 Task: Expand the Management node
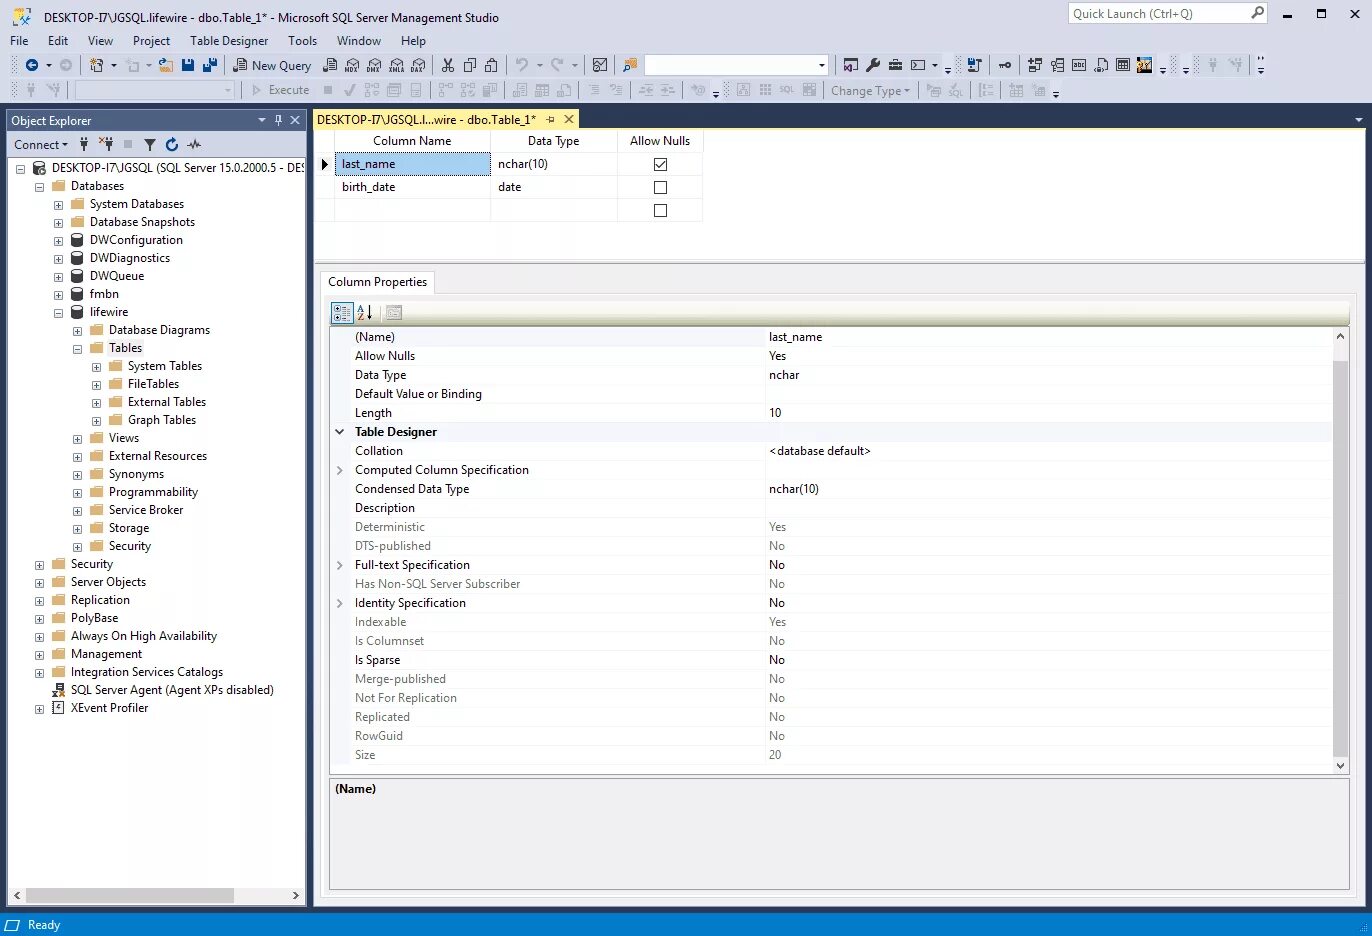(x=39, y=655)
